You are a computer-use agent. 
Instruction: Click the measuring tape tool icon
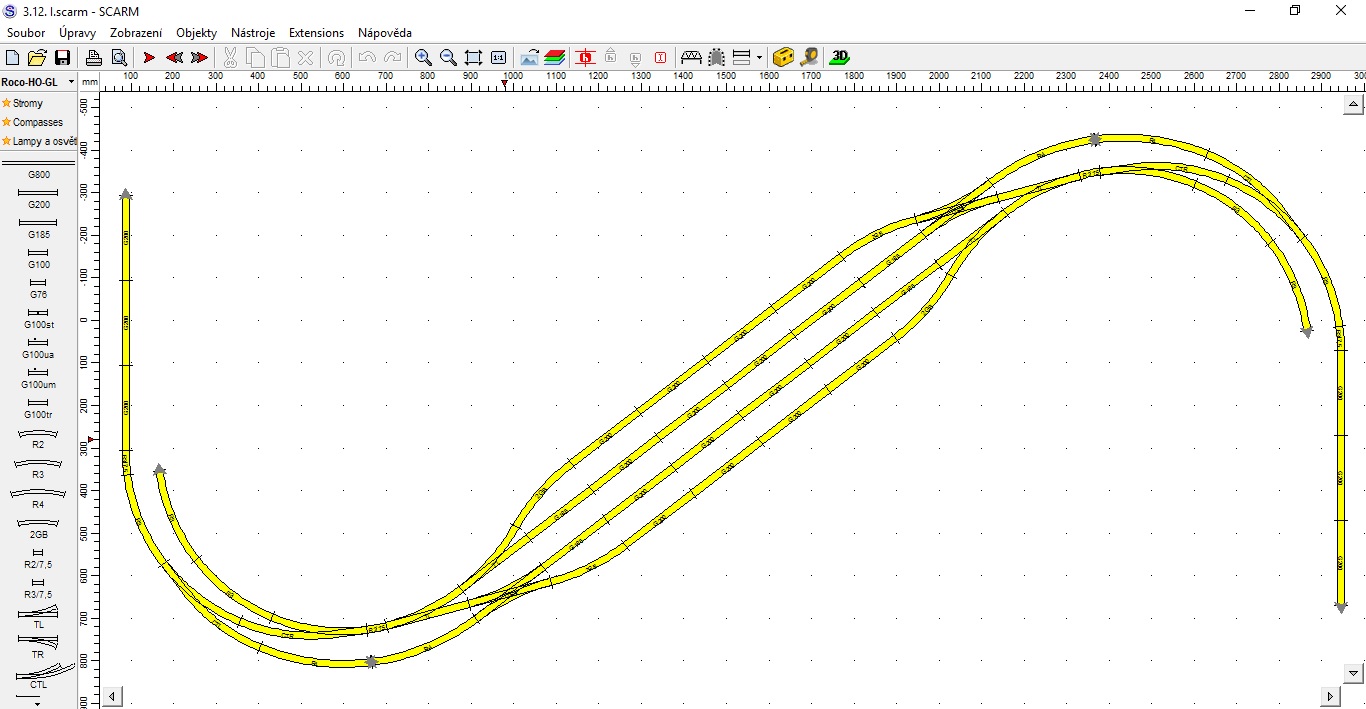pyautogui.click(x=809, y=58)
